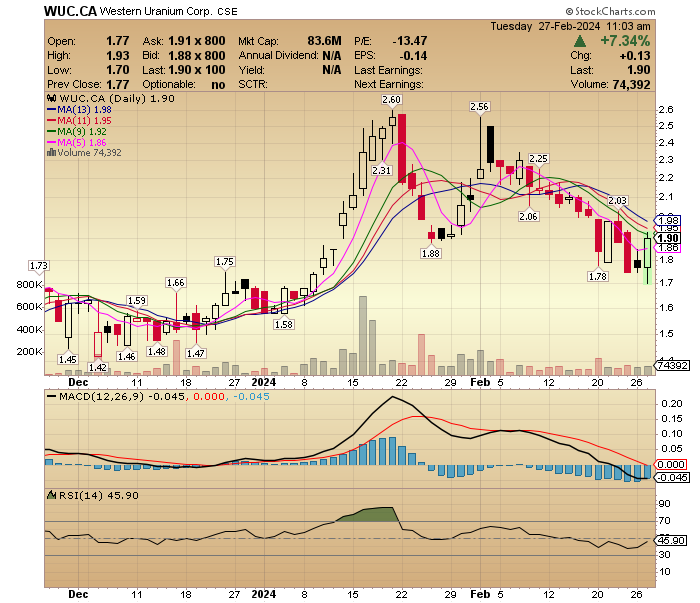This screenshot has width=700, height=603.
Task: Click the Mkt Cap value 83.6M
Action: point(325,41)
